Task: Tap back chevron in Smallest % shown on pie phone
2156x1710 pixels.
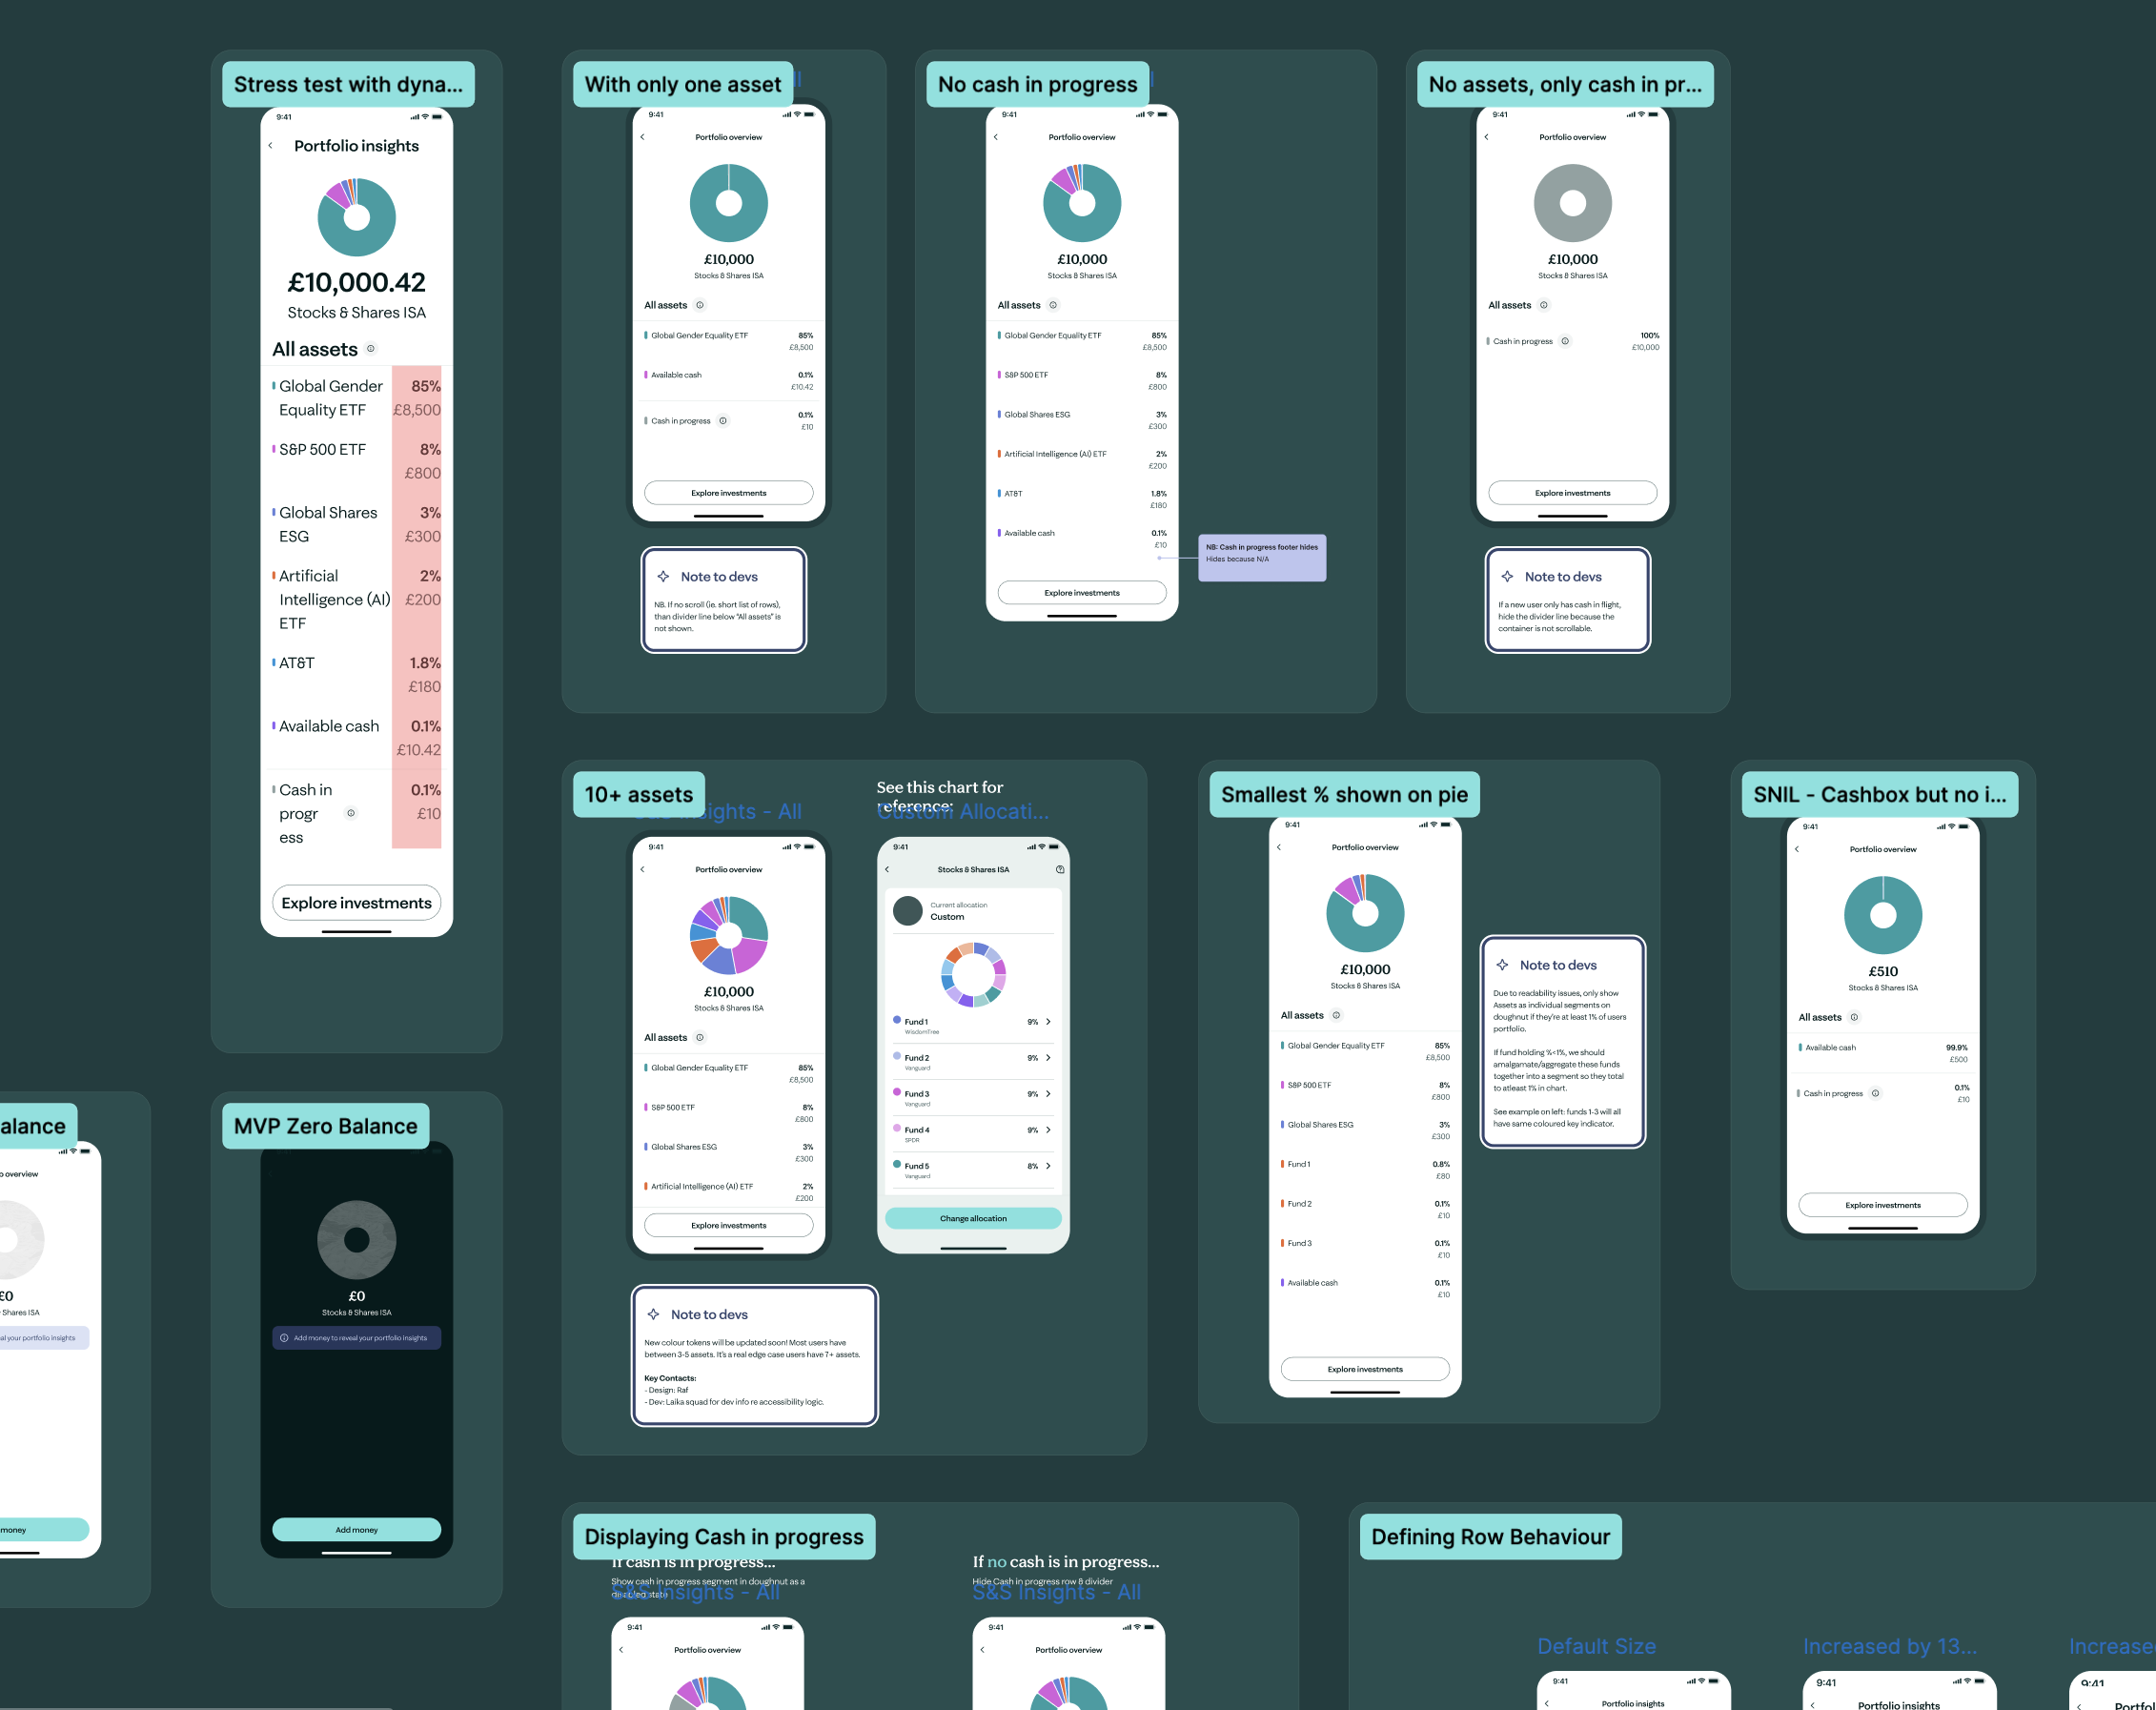Action: 1278,847
